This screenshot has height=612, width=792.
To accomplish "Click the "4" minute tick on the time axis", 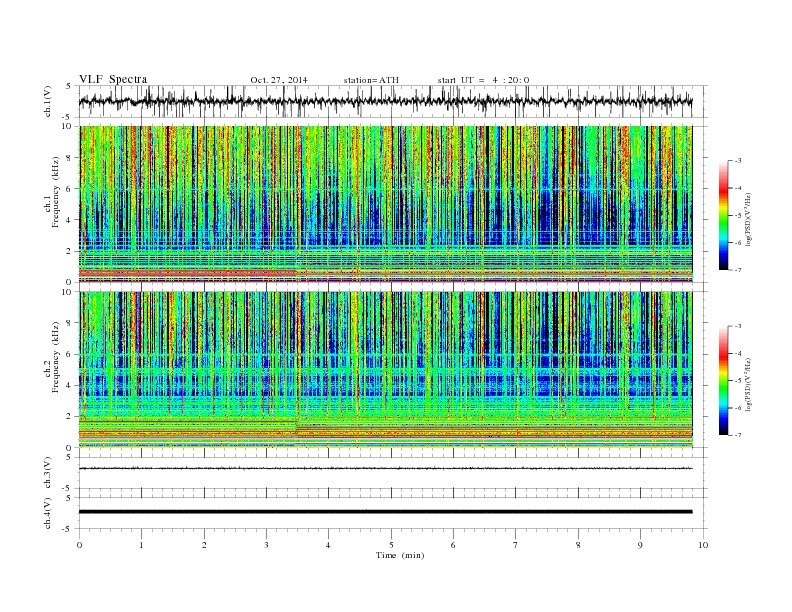I will click(x=329, y=545).
